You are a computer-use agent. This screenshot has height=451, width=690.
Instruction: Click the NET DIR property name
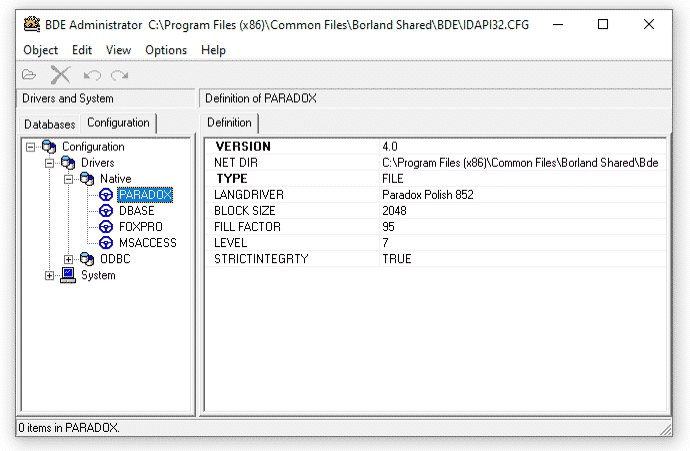pos(236,163)
